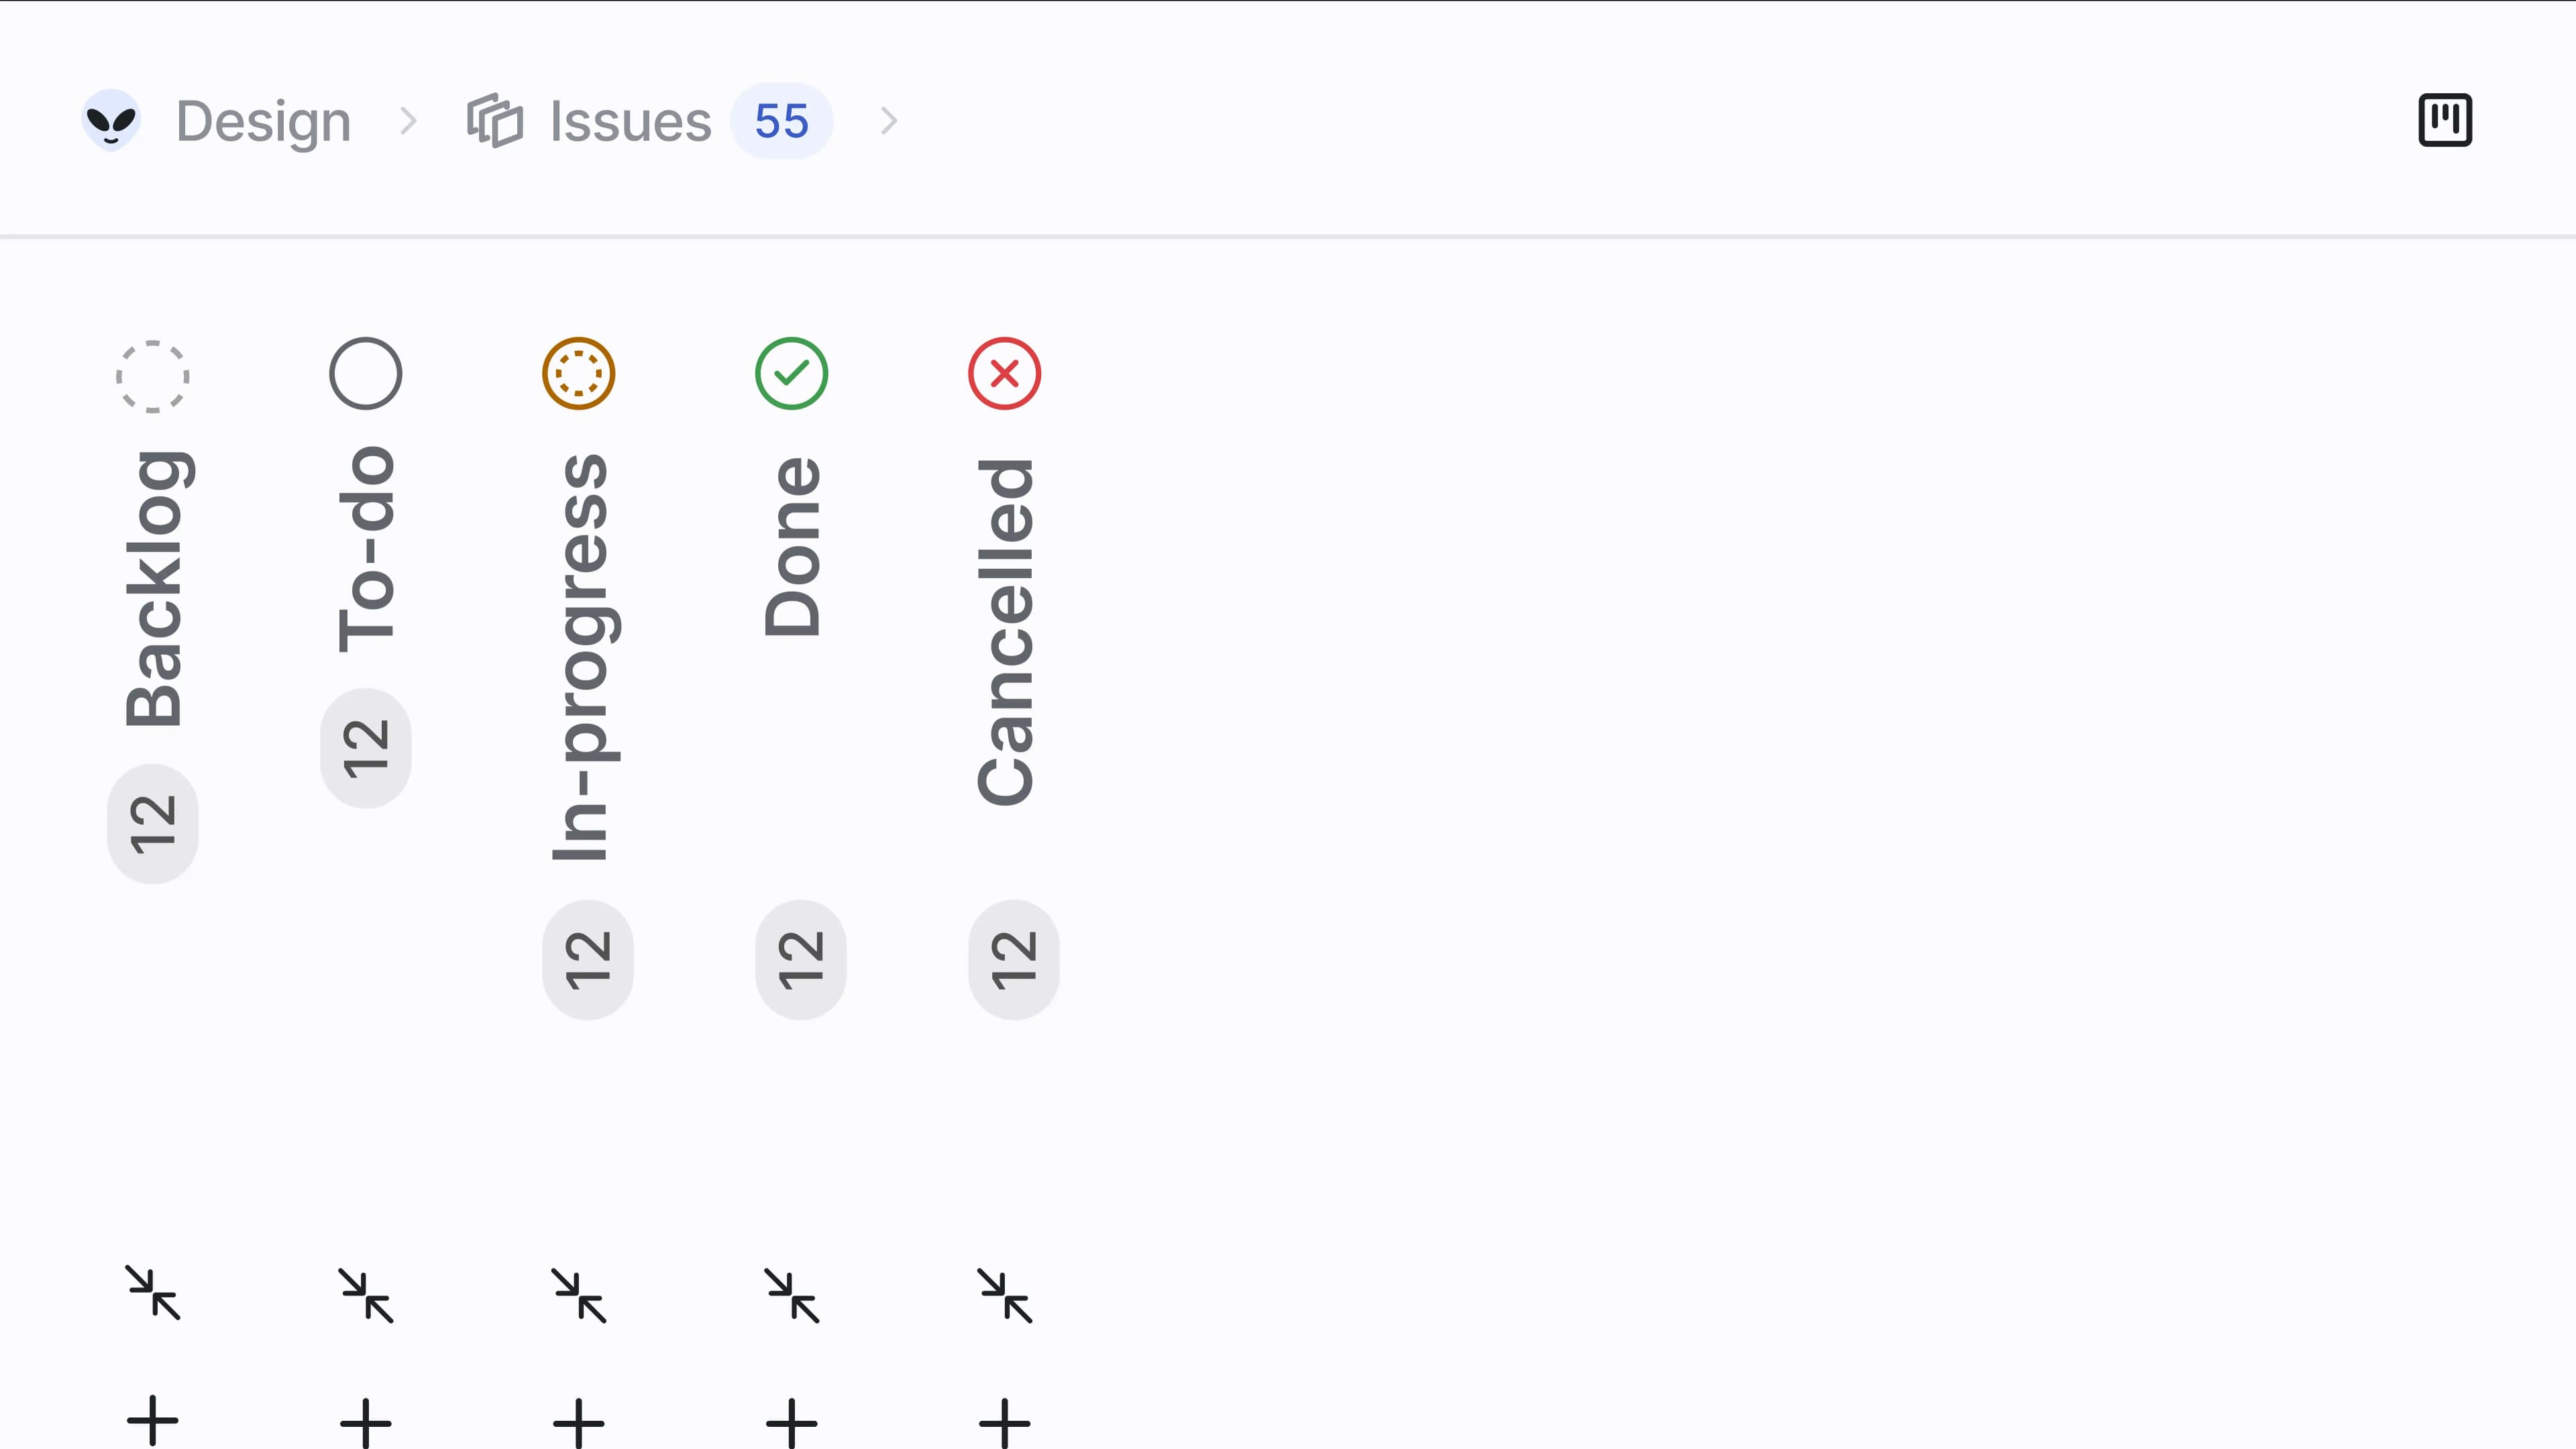Click the To-do empty circle status icon

pyautogui.click(x=366, y=374)
